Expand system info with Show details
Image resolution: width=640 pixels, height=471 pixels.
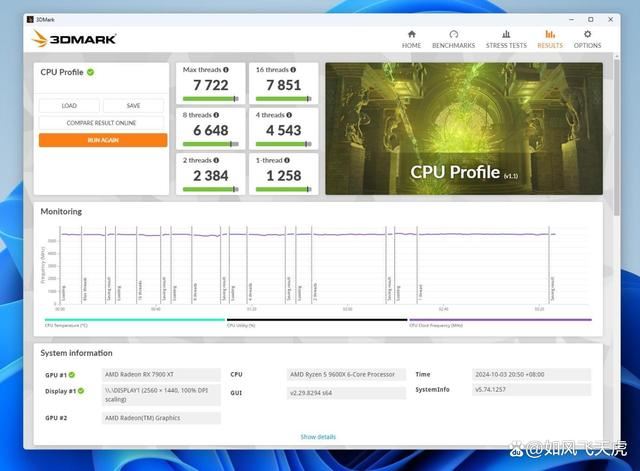[x=318, y=437]
